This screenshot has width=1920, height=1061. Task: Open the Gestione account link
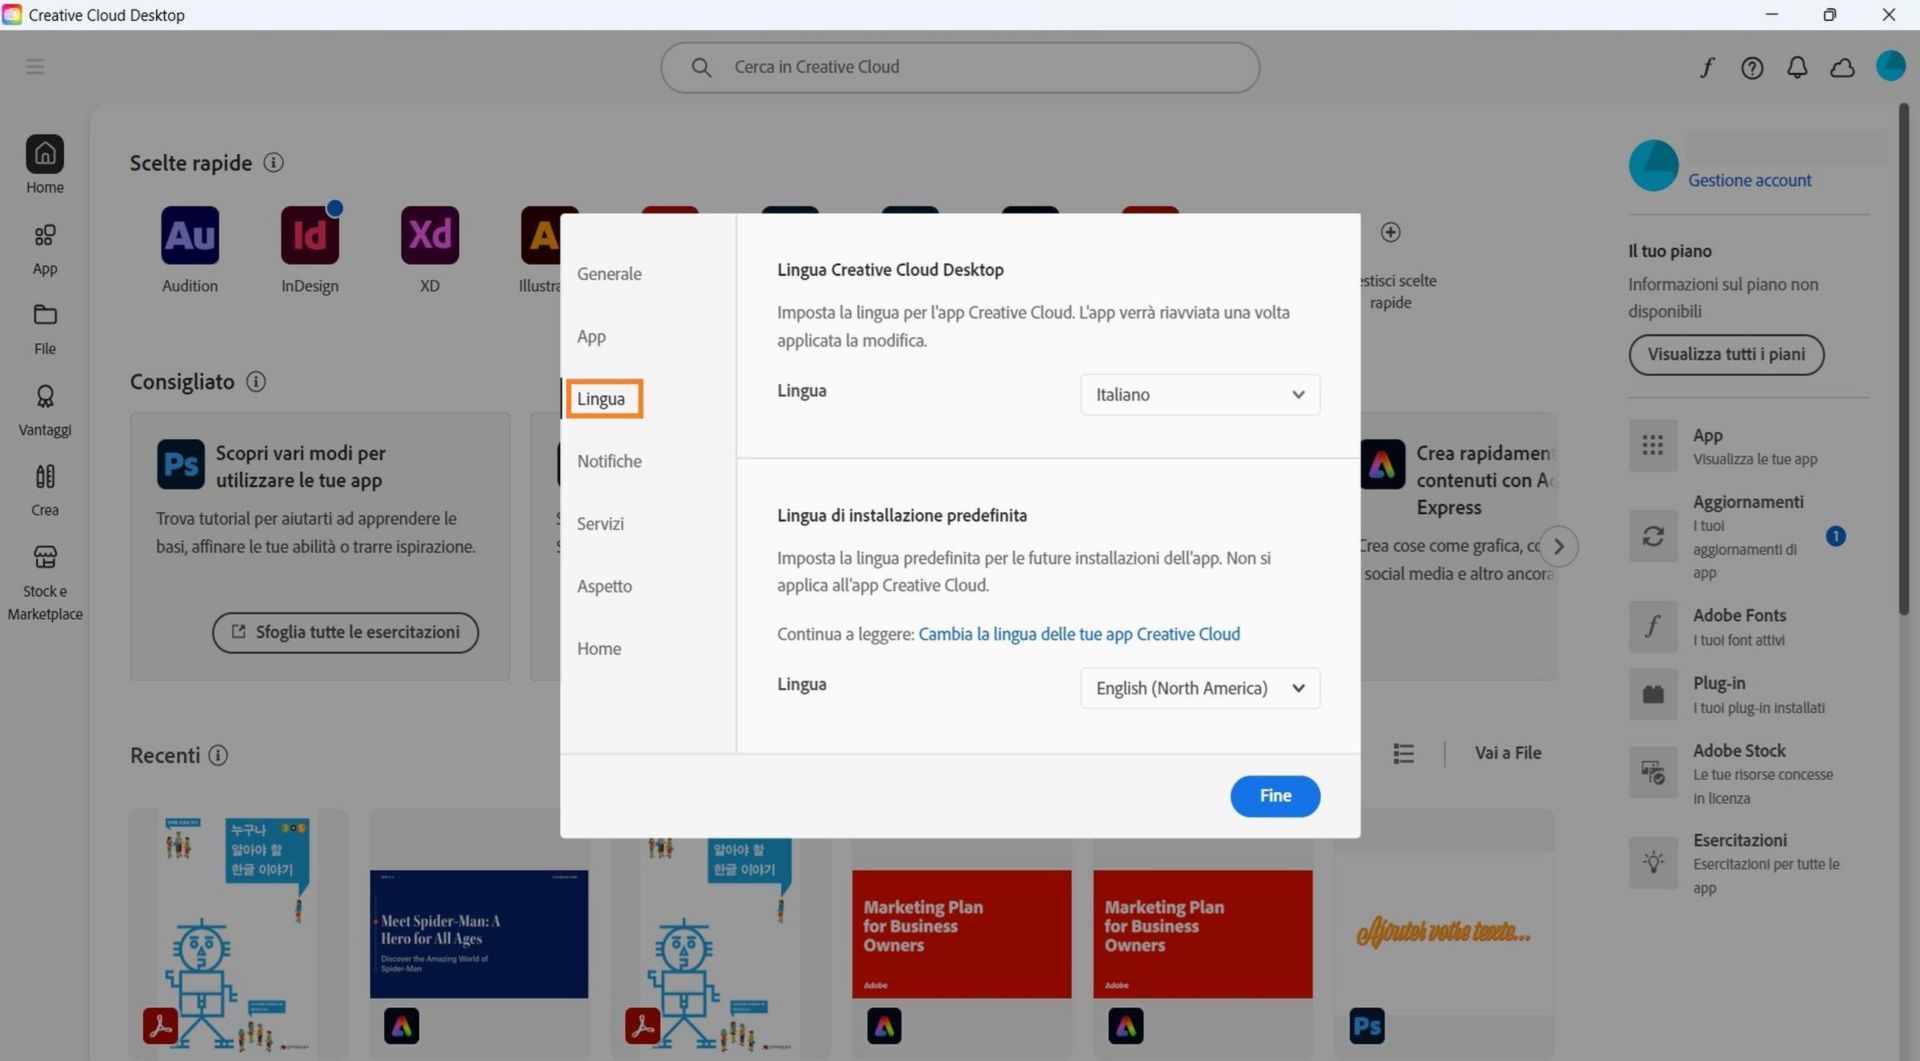point(1749,180)
